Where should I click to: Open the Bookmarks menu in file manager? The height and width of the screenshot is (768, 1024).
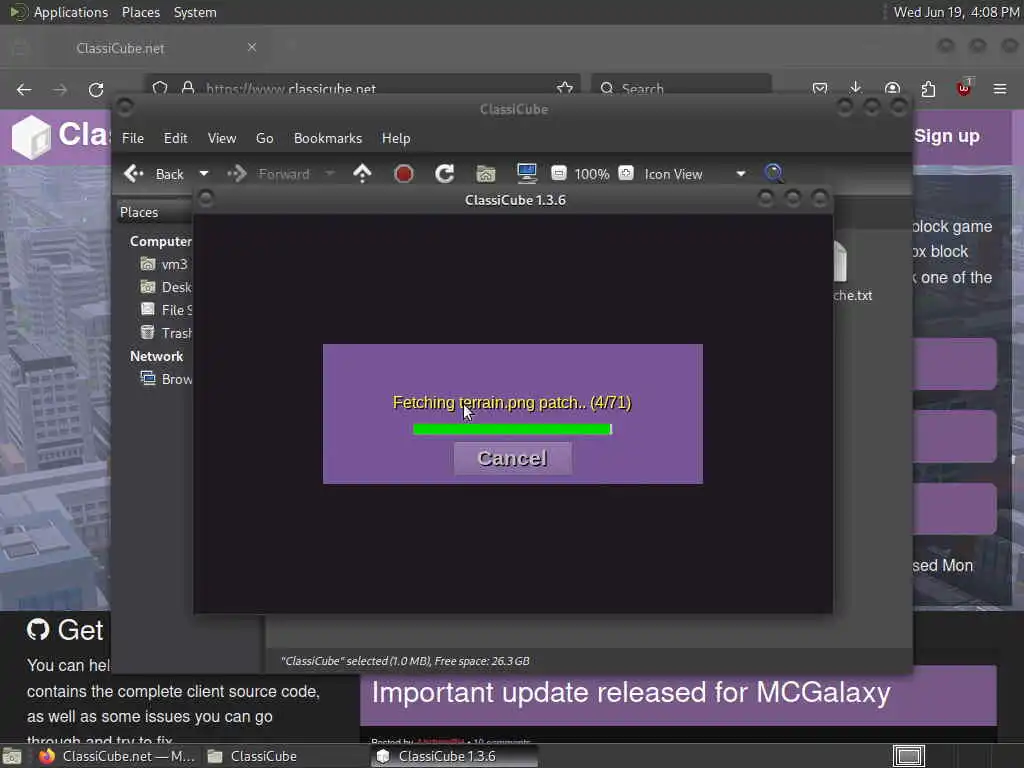click(x=328, y=138)
